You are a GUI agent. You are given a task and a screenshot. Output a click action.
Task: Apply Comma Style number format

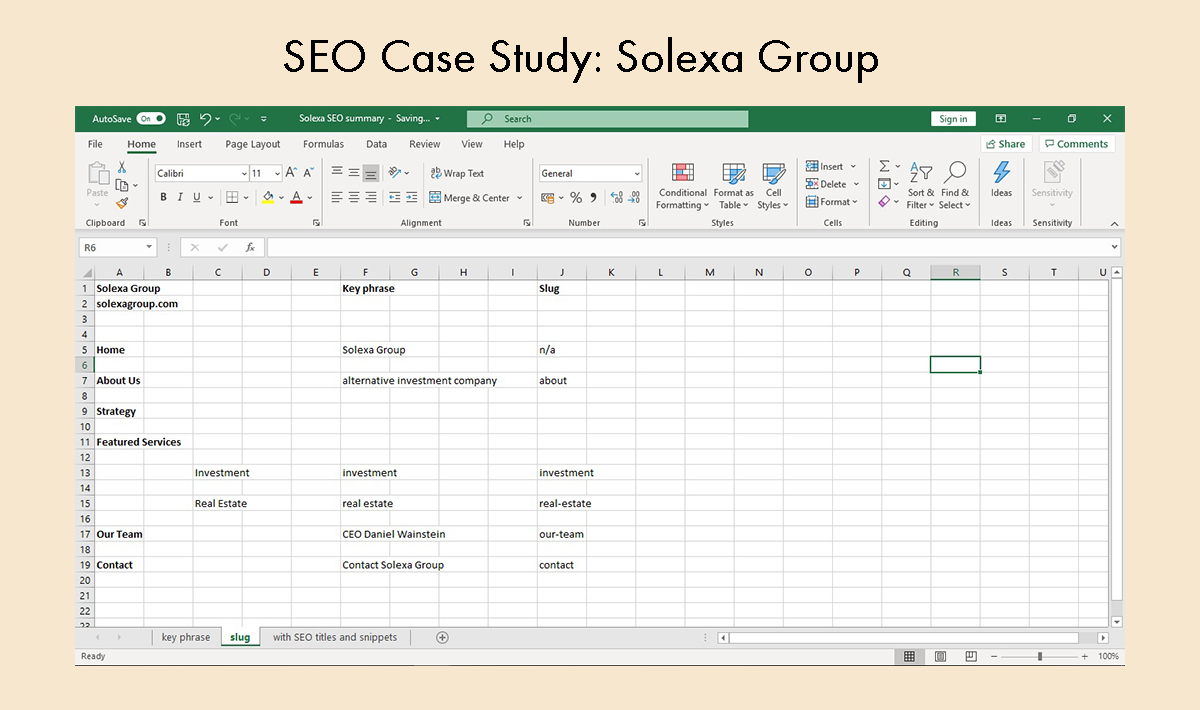tap(593, 198)
